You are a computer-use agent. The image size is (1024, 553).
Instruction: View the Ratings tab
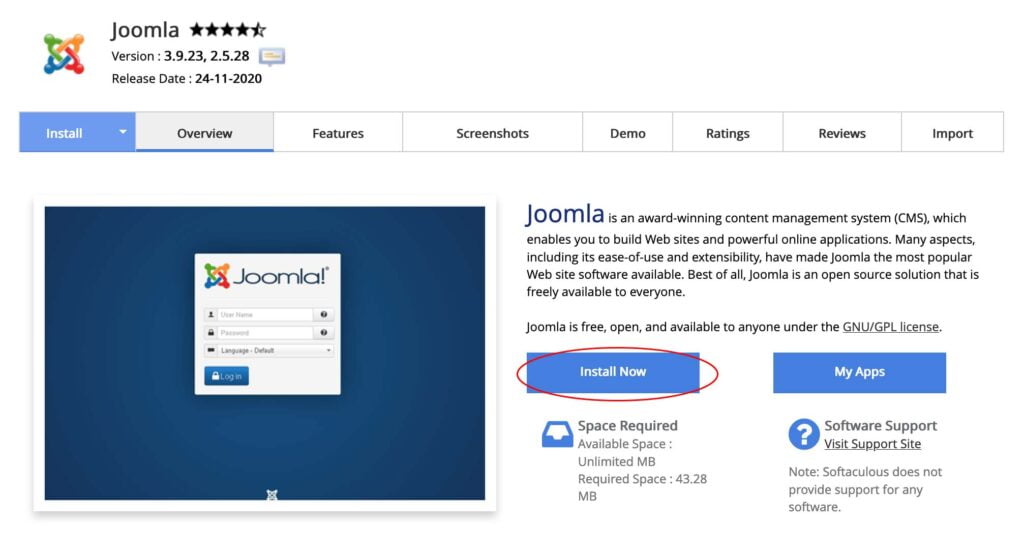728,133
